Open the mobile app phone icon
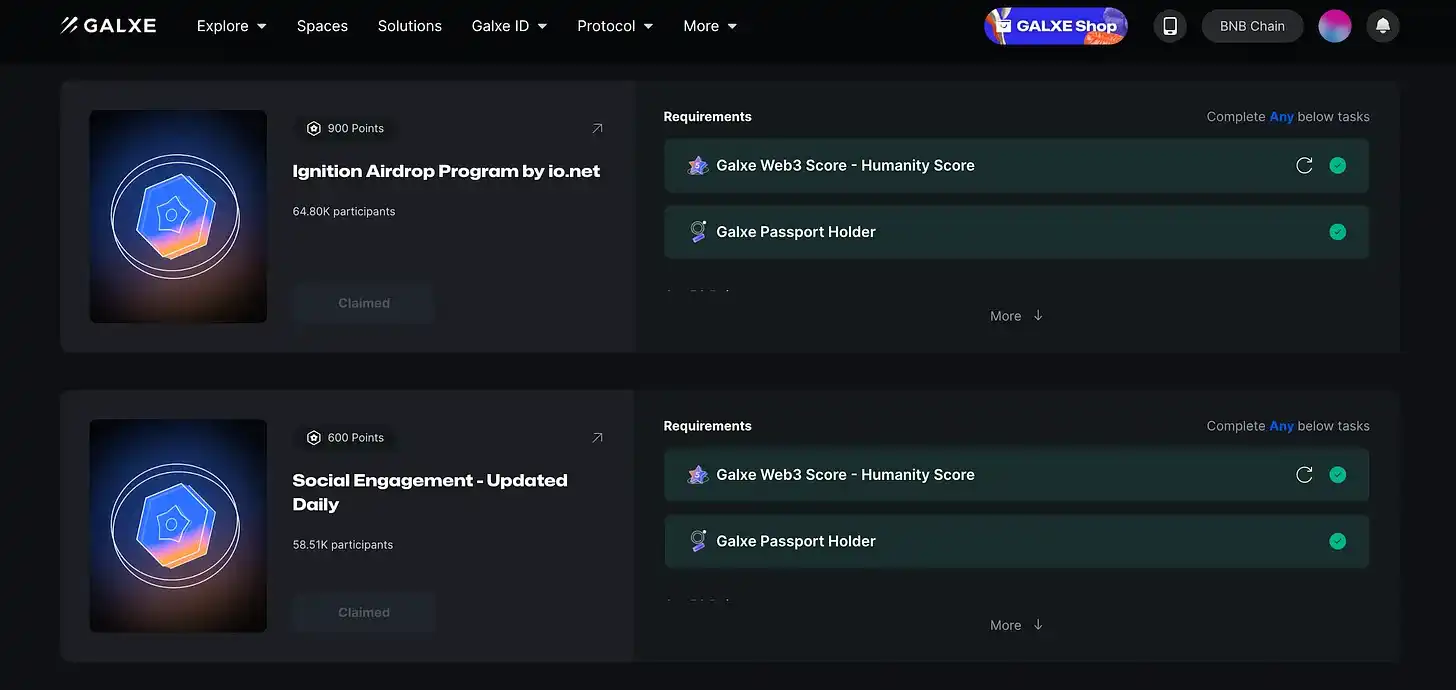 pos(1170,26)
